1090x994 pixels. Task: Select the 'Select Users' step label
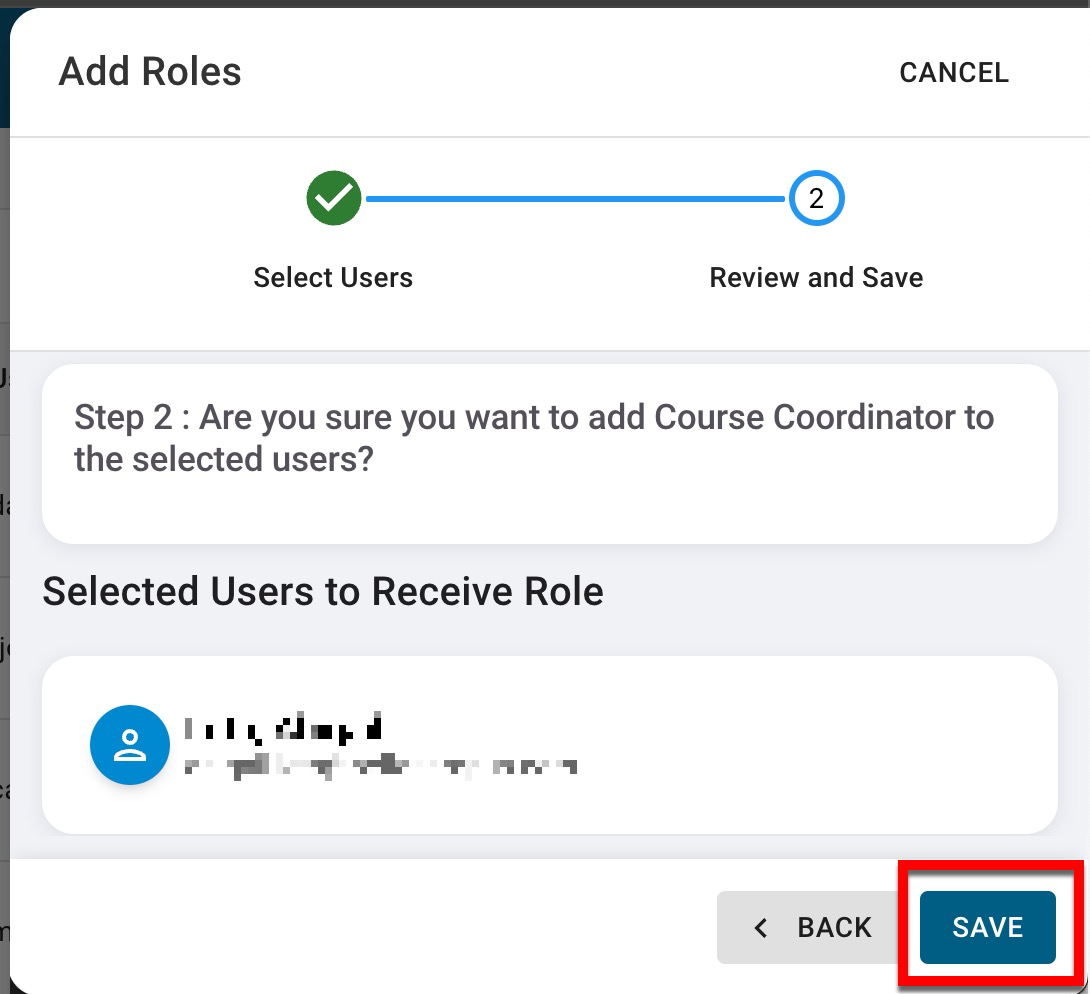pyautogui.click(x=333, y=277)
